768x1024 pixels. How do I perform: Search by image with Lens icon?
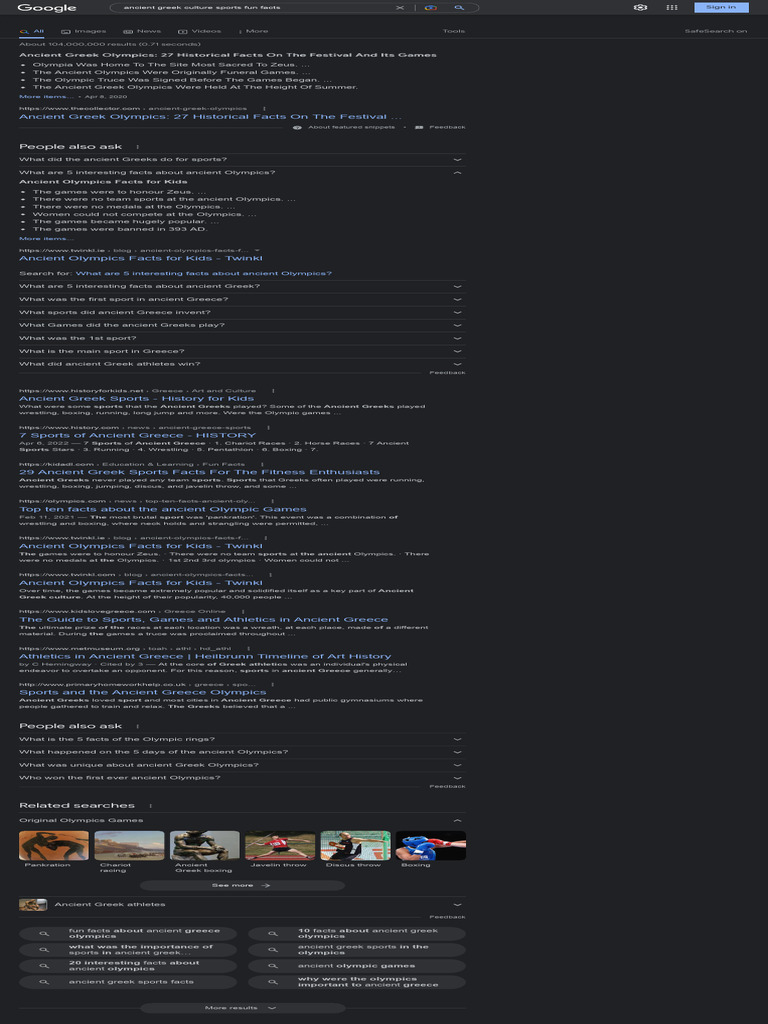coord(430,8)
